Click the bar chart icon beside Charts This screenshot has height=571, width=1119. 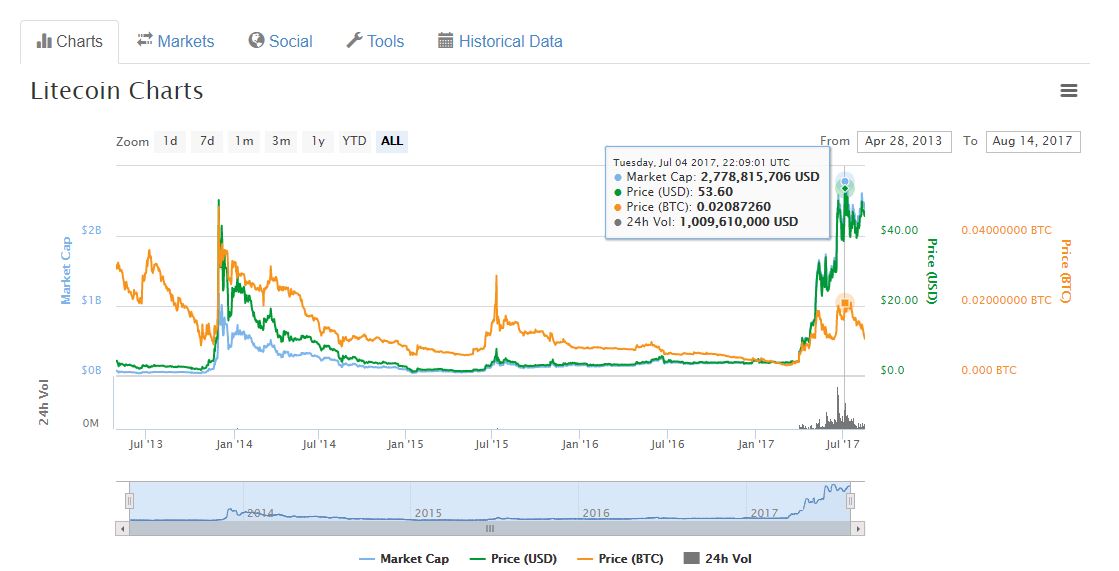(x=44, y=41)
